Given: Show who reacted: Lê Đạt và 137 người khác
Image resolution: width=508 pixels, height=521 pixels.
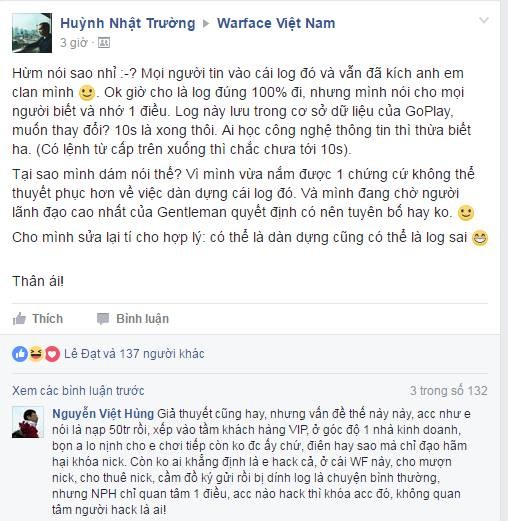Looking at the screenshot, I should click(x=134, y=354).
